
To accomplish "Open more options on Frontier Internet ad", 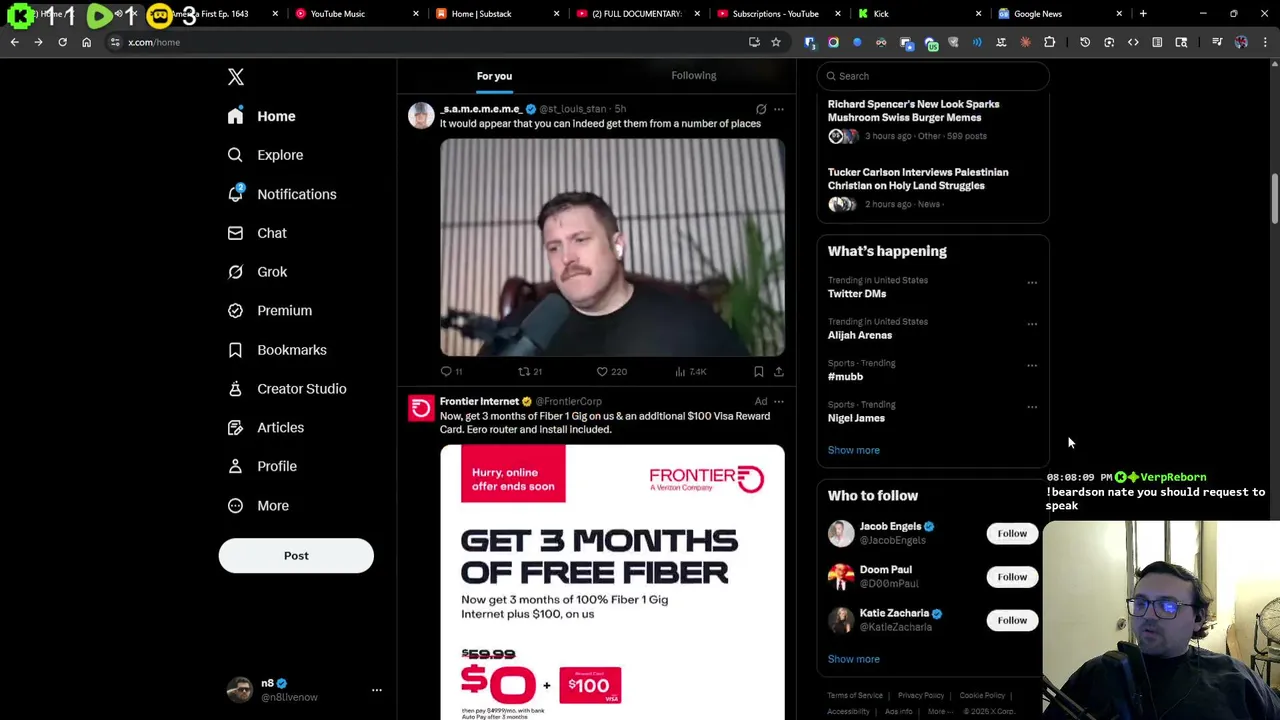I will 779,402.
